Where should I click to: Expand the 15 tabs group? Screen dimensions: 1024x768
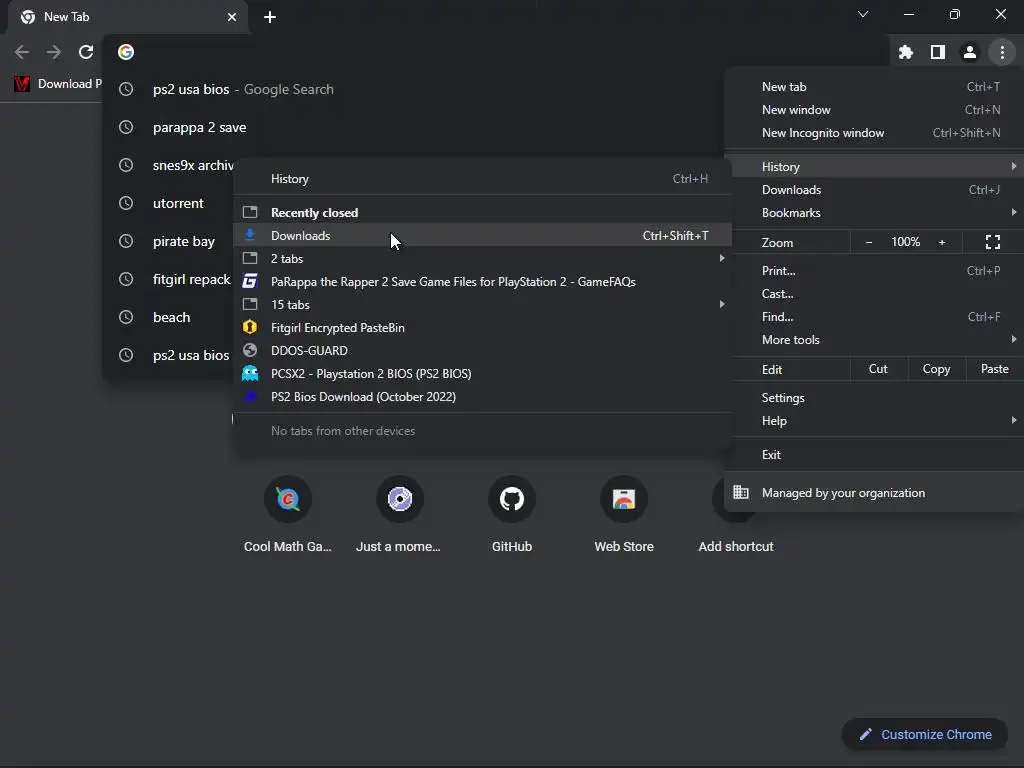pyautogui.click(x=482, y=304)
